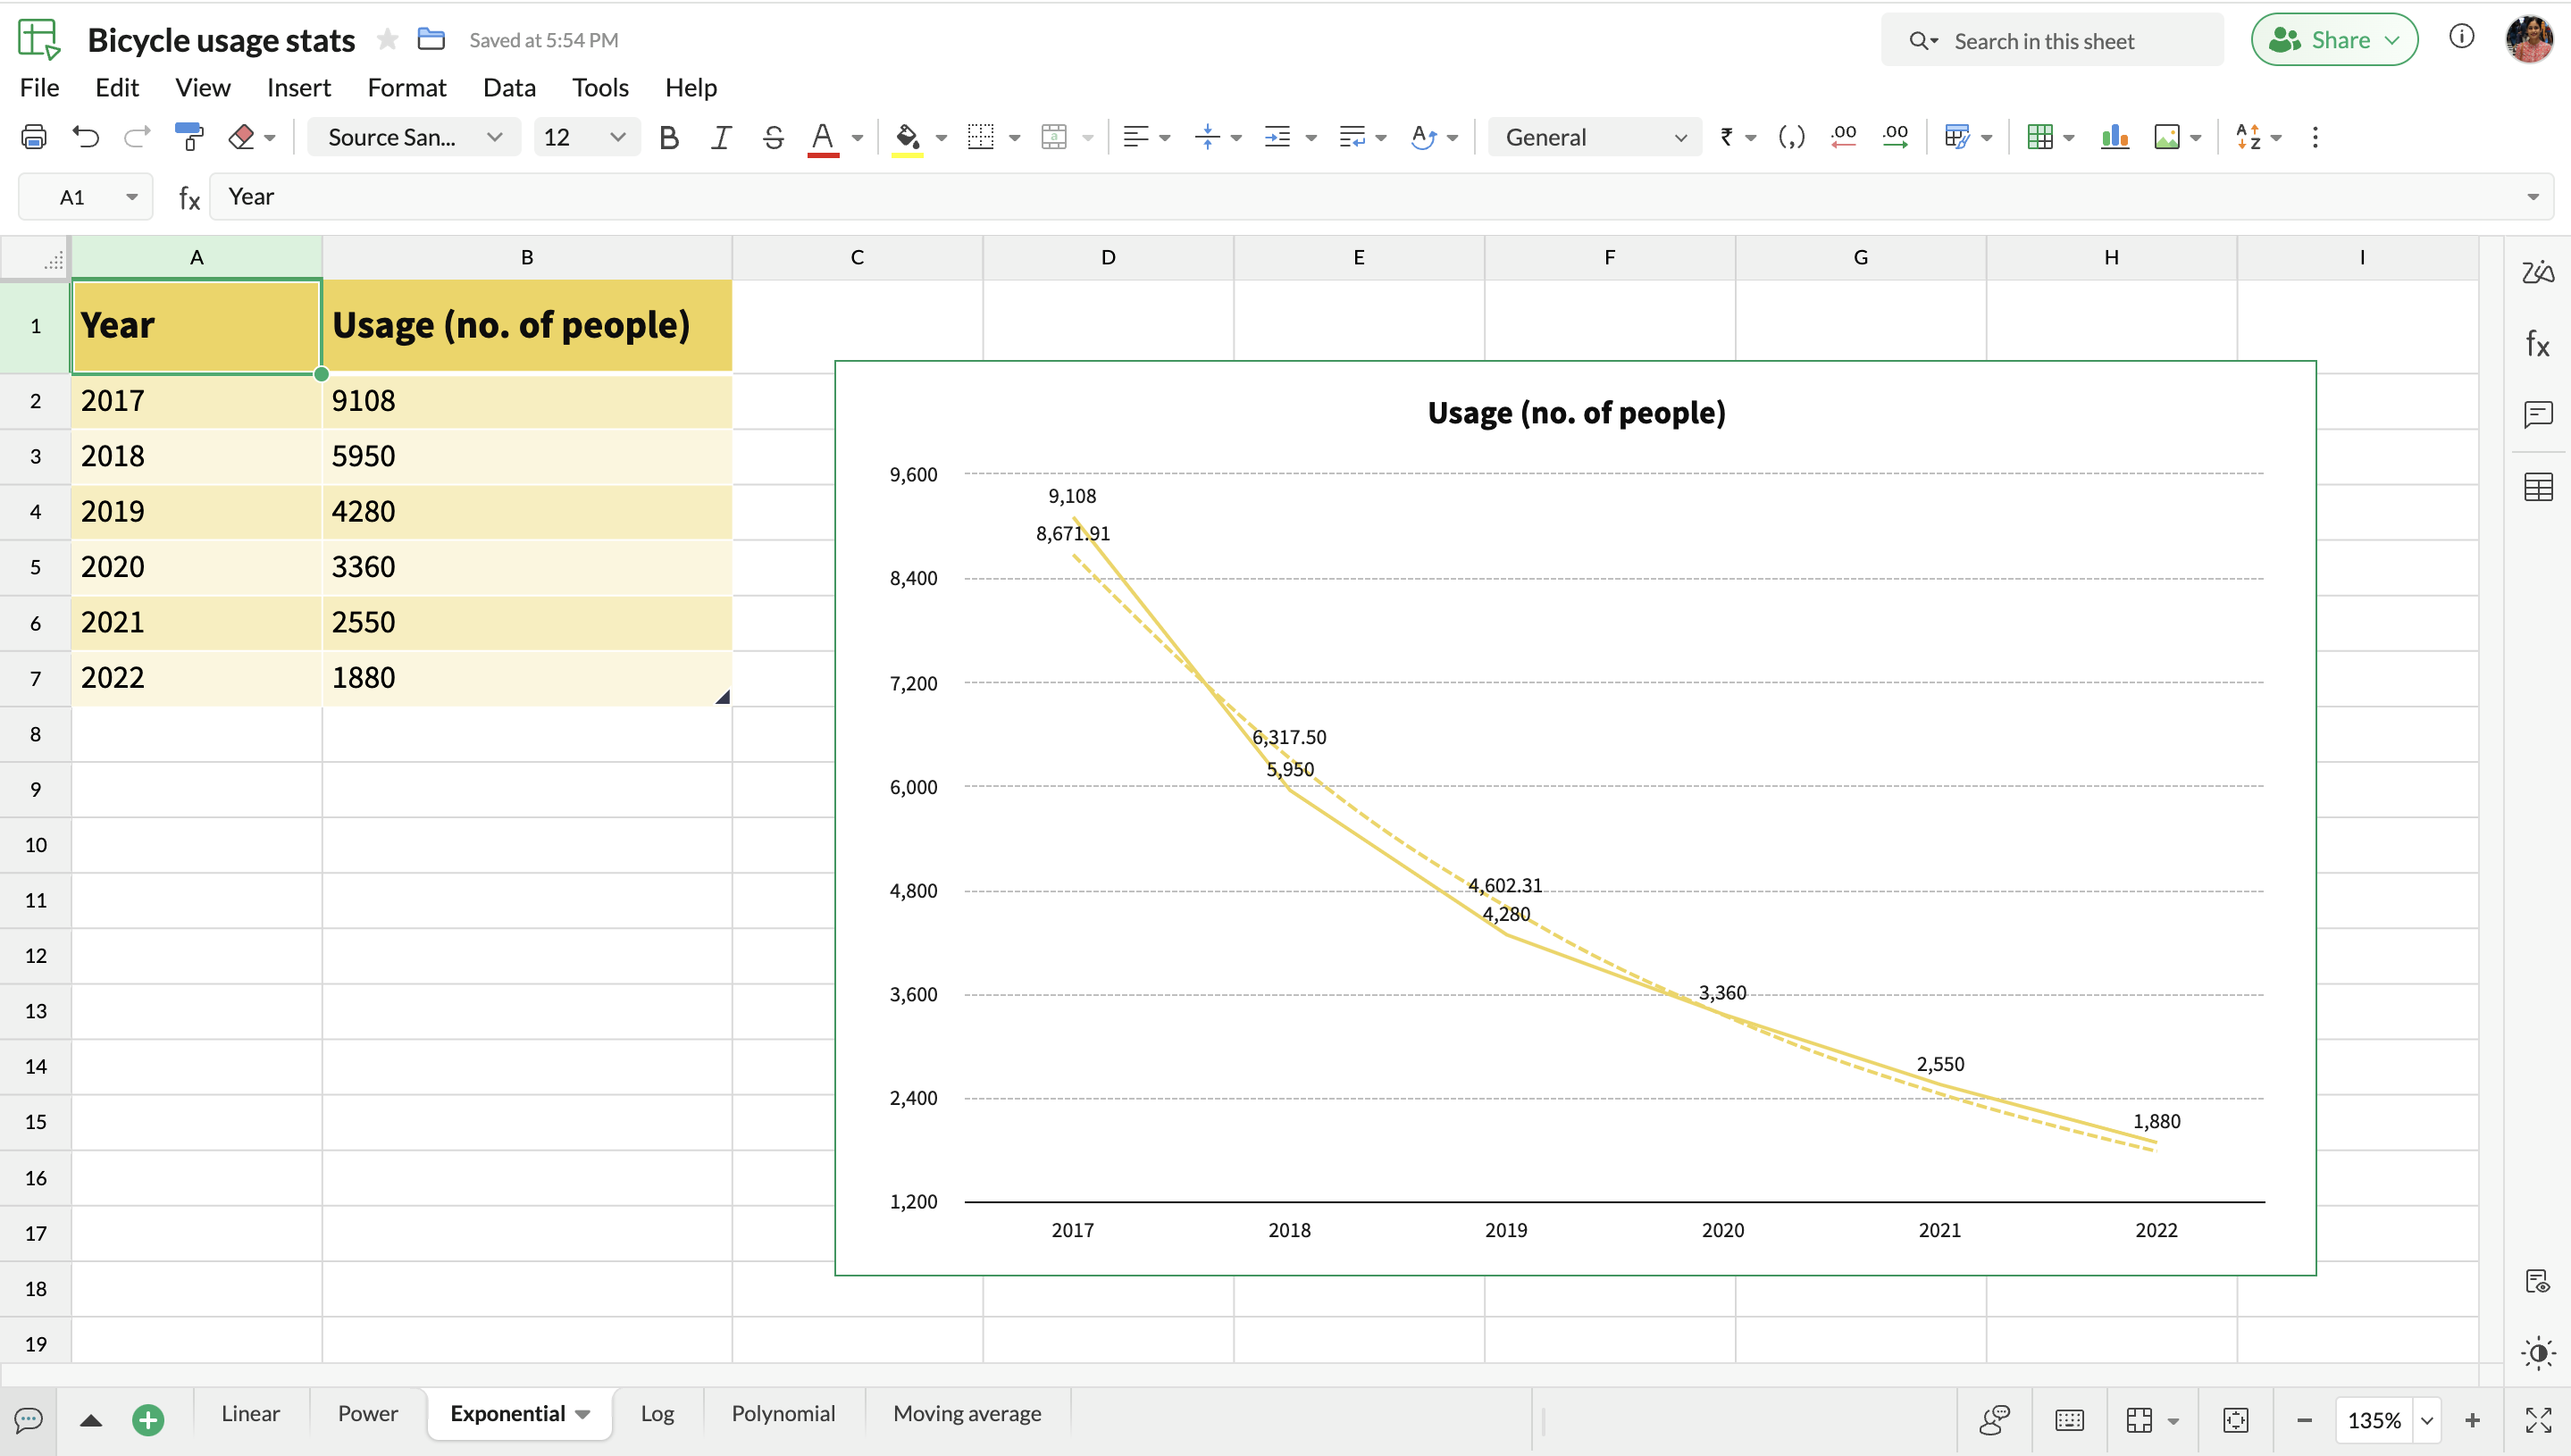The height and width of the screenshot is (1456, 2571).
Task: Click the fullscreen expand icon bottom right
Action: pos(2538,1420)
